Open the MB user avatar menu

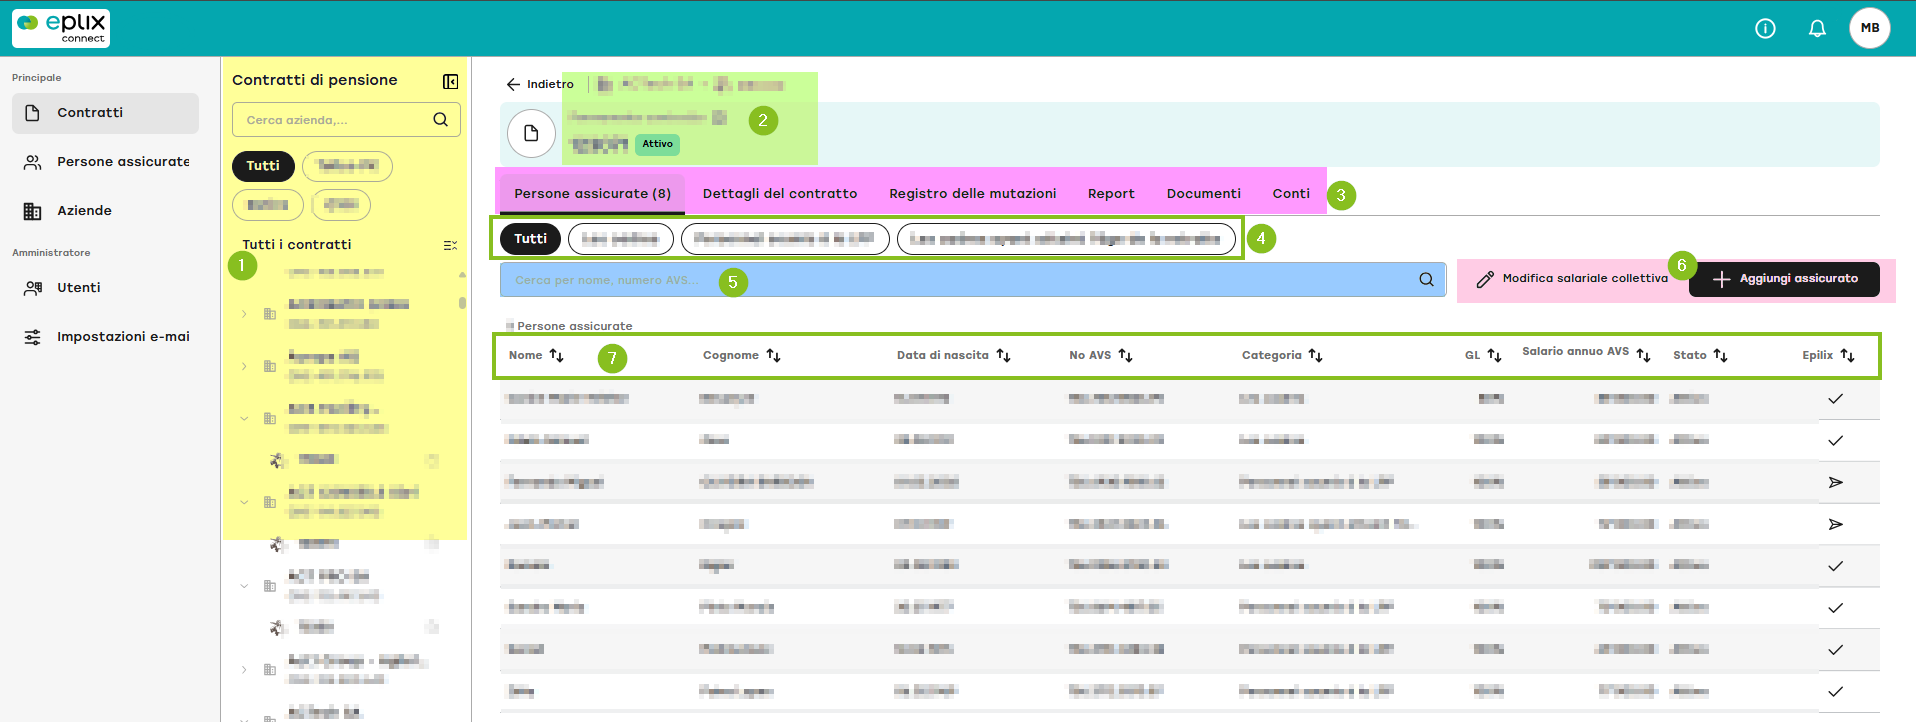tap(1869, 28)
